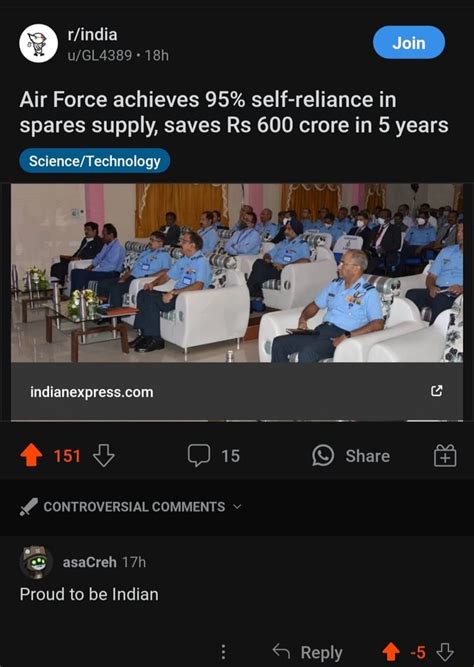This screenshot has width=474, height=667.
Task: Open user profile u/GL4389
Action: coord(100,55)
